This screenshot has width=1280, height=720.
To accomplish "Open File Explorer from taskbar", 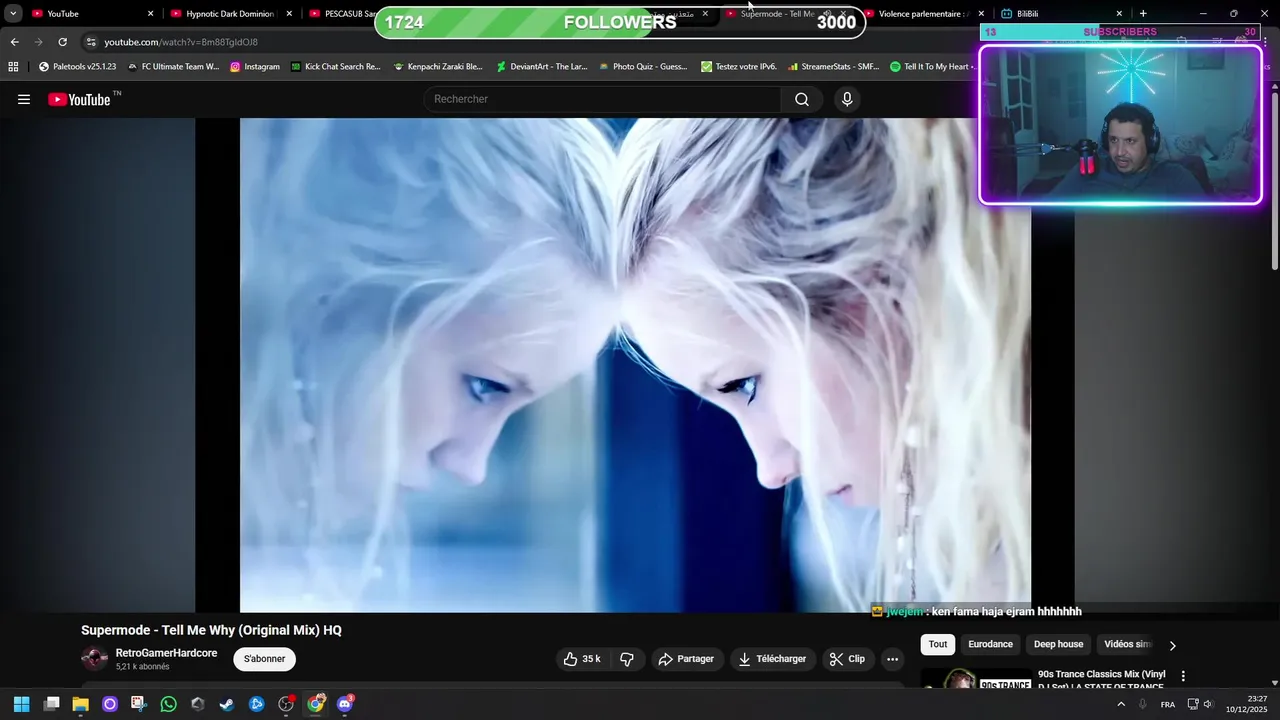I will pos(80,704).
